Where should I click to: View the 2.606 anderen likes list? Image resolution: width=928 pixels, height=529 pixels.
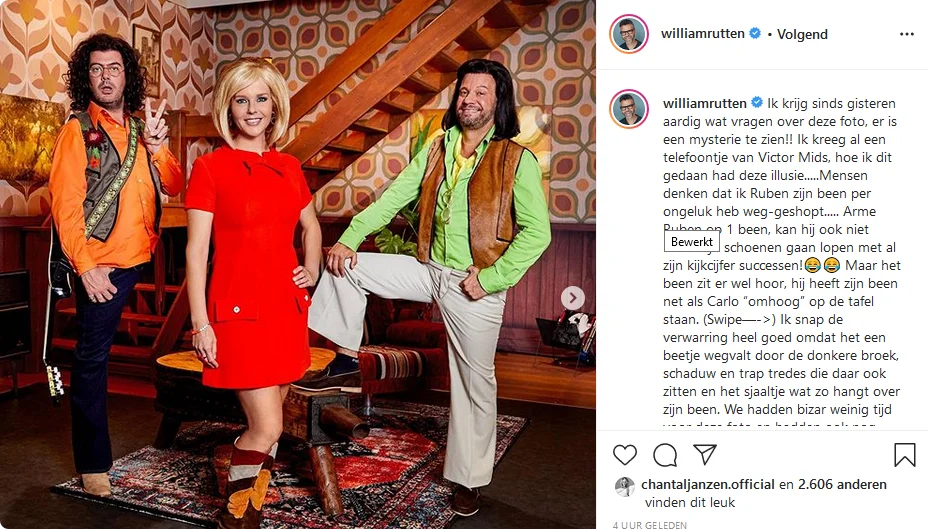point(842,485)
